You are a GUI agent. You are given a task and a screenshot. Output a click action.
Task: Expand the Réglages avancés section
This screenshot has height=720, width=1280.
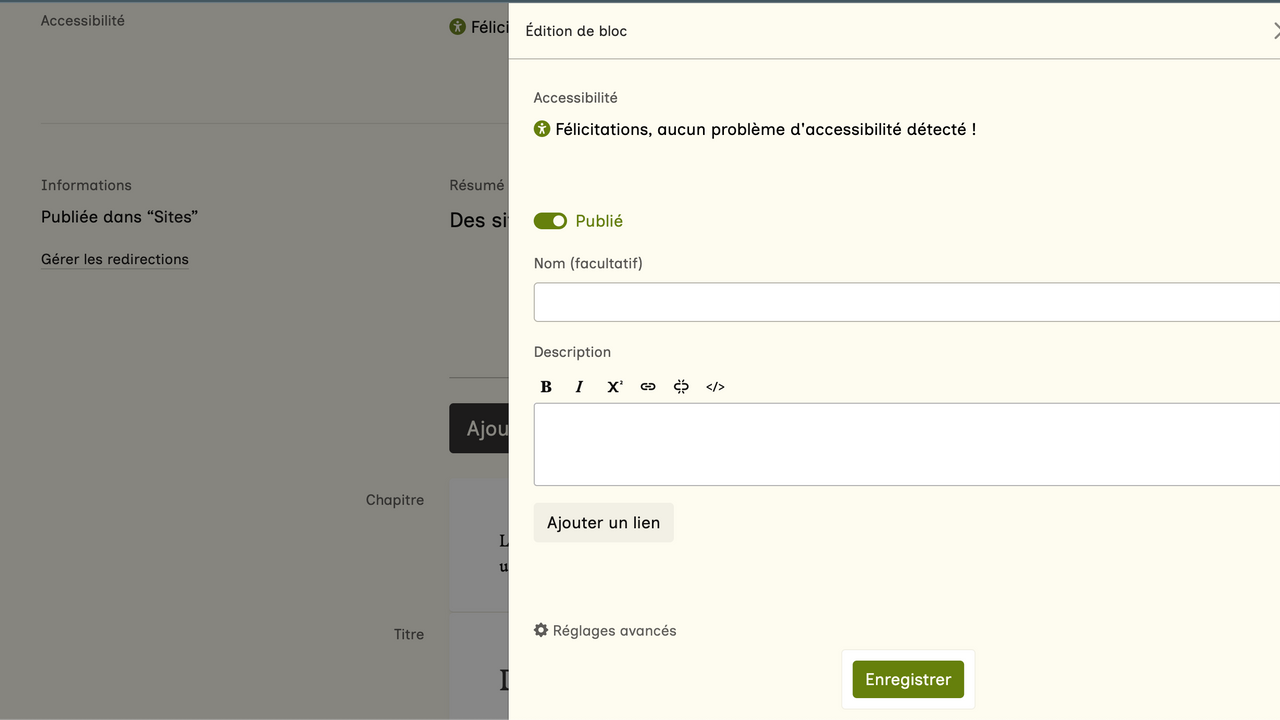tap(614, 631)
